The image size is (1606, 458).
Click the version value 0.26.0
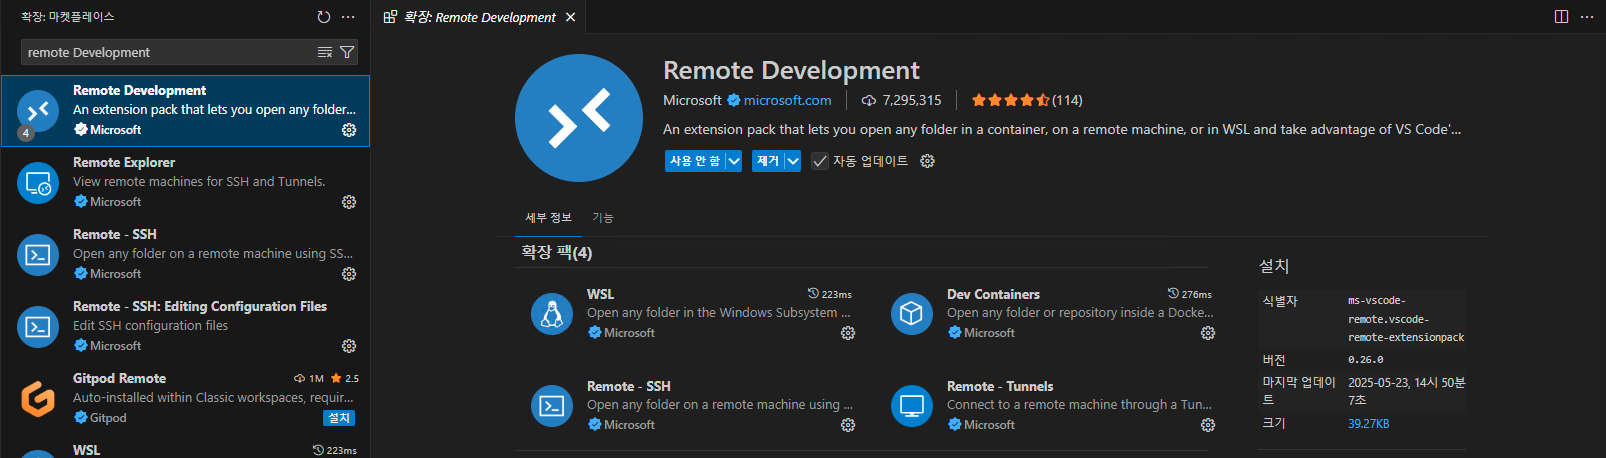1366,360
